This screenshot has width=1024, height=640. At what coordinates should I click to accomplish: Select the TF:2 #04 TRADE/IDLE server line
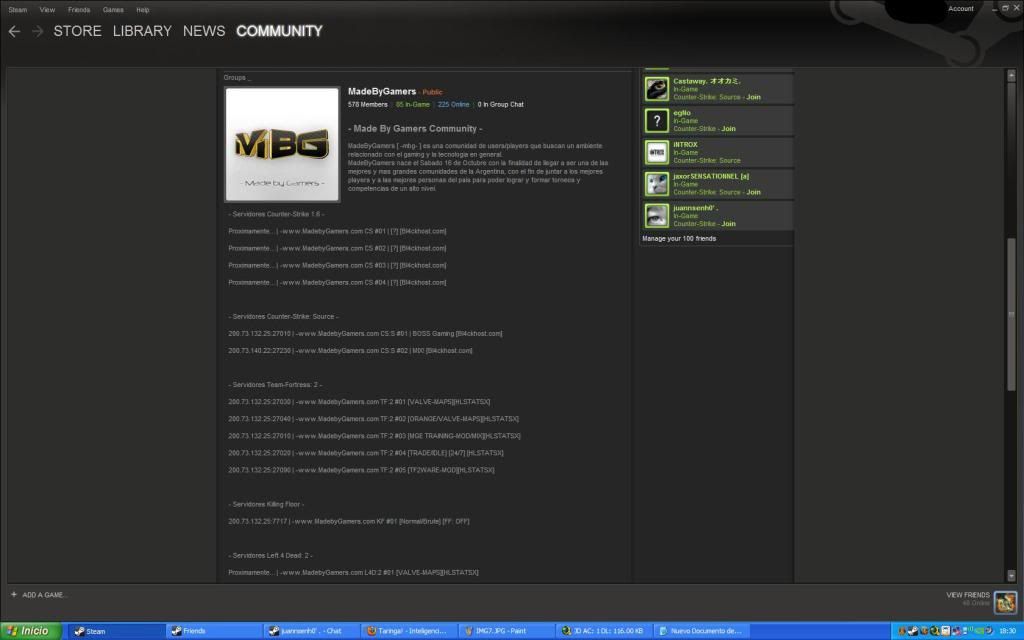(366, 453)
